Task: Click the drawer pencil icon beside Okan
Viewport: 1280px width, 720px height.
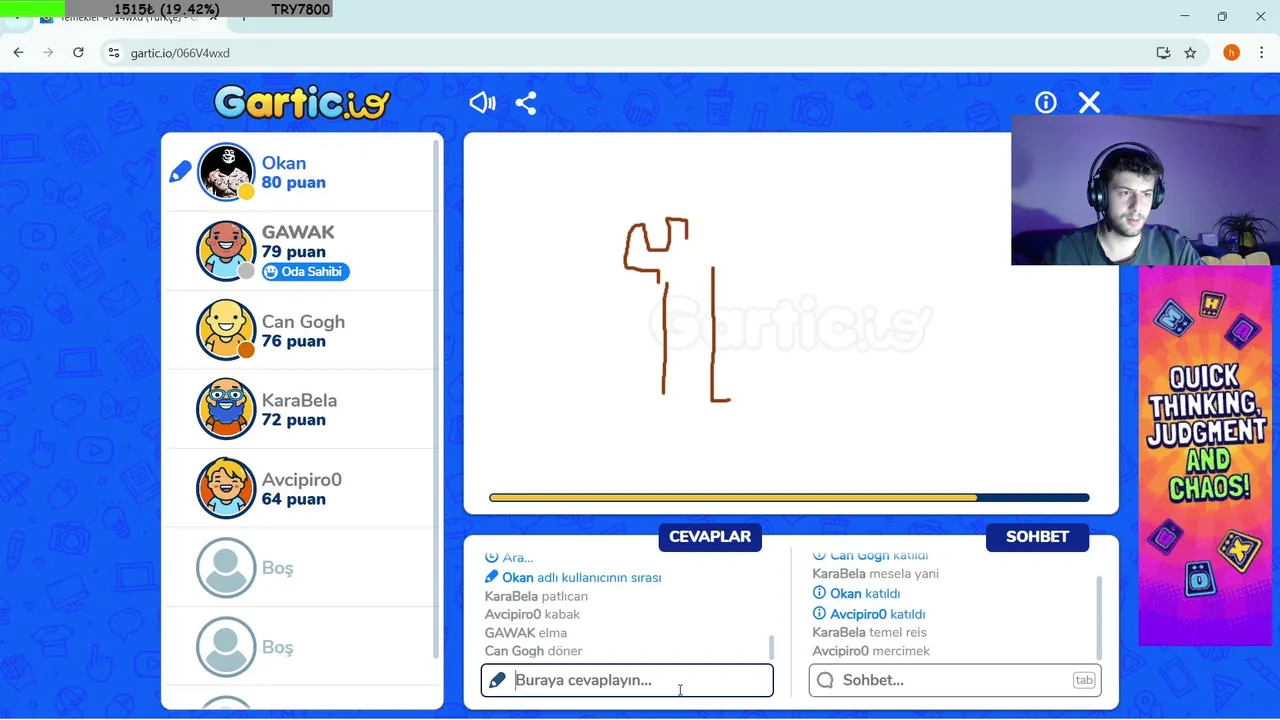Action: (180, 172)
